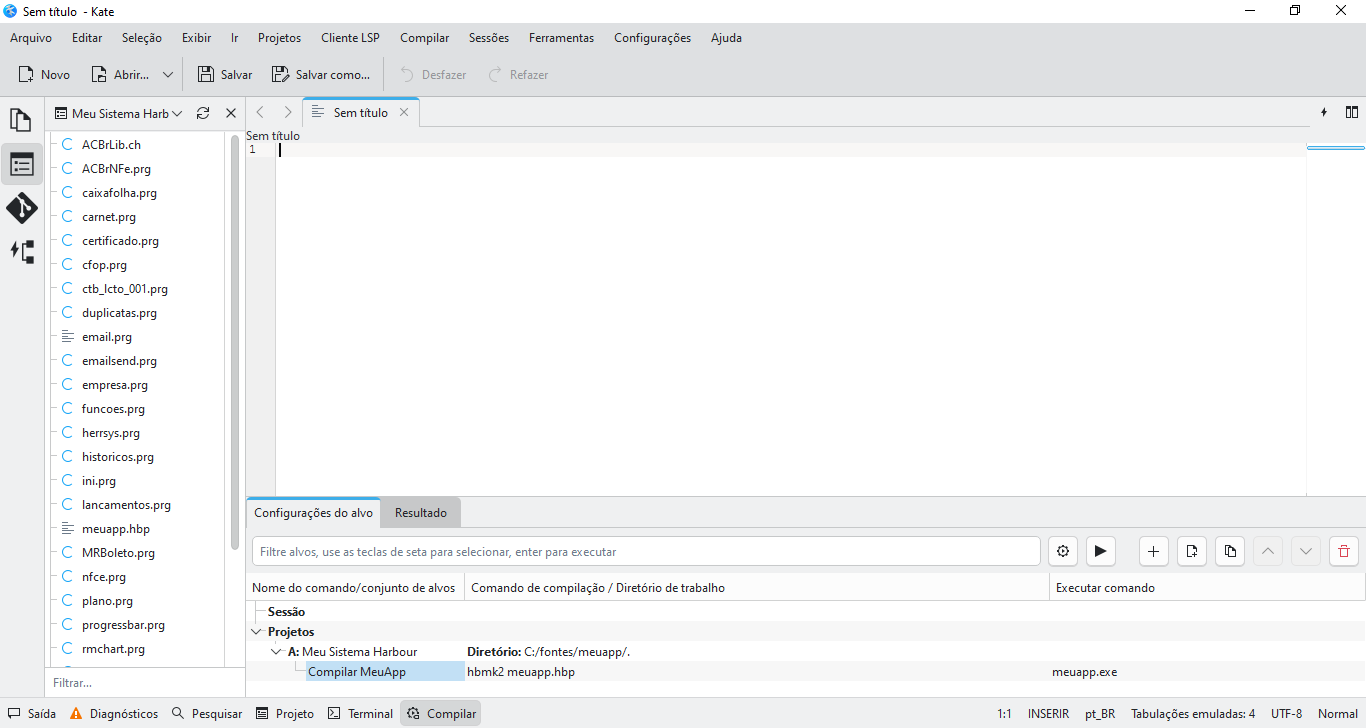Open build target settings gear icon
This screenshot has width=1366, height=728.
[x=1063, y=551]
